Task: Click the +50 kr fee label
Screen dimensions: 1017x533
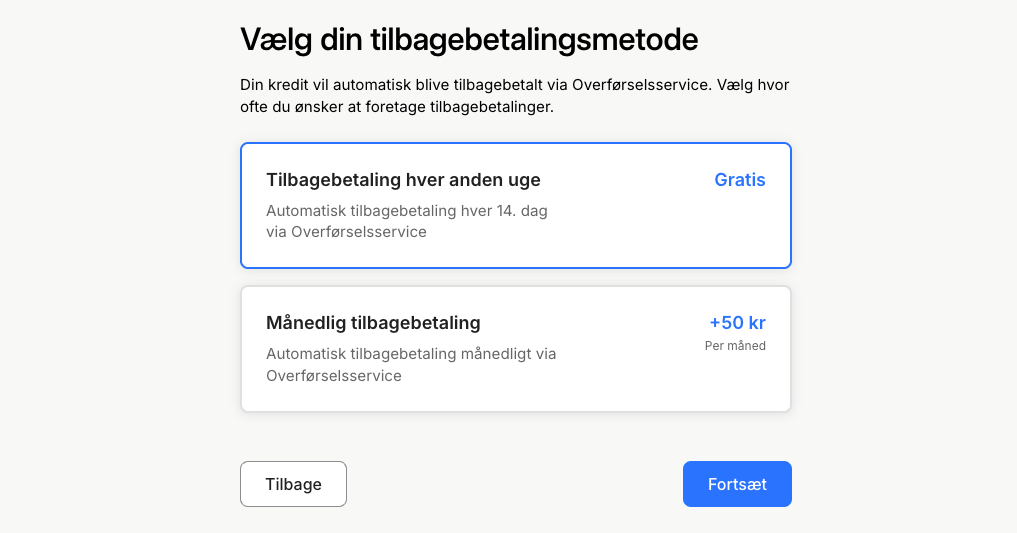Action: coord(737,323)
